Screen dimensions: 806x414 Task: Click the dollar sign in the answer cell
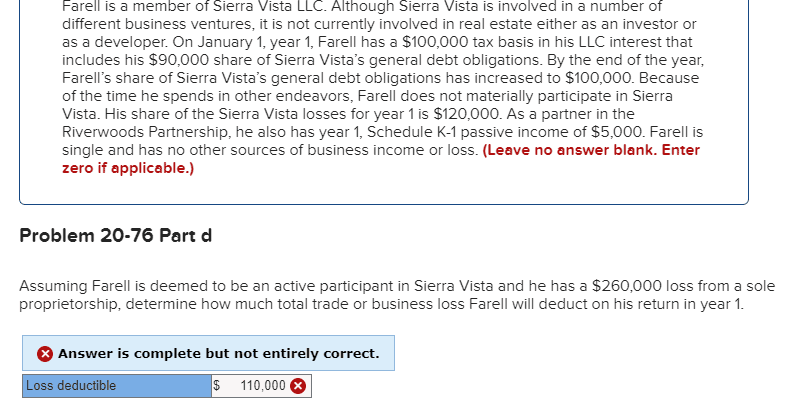click(x=216, y=386)
